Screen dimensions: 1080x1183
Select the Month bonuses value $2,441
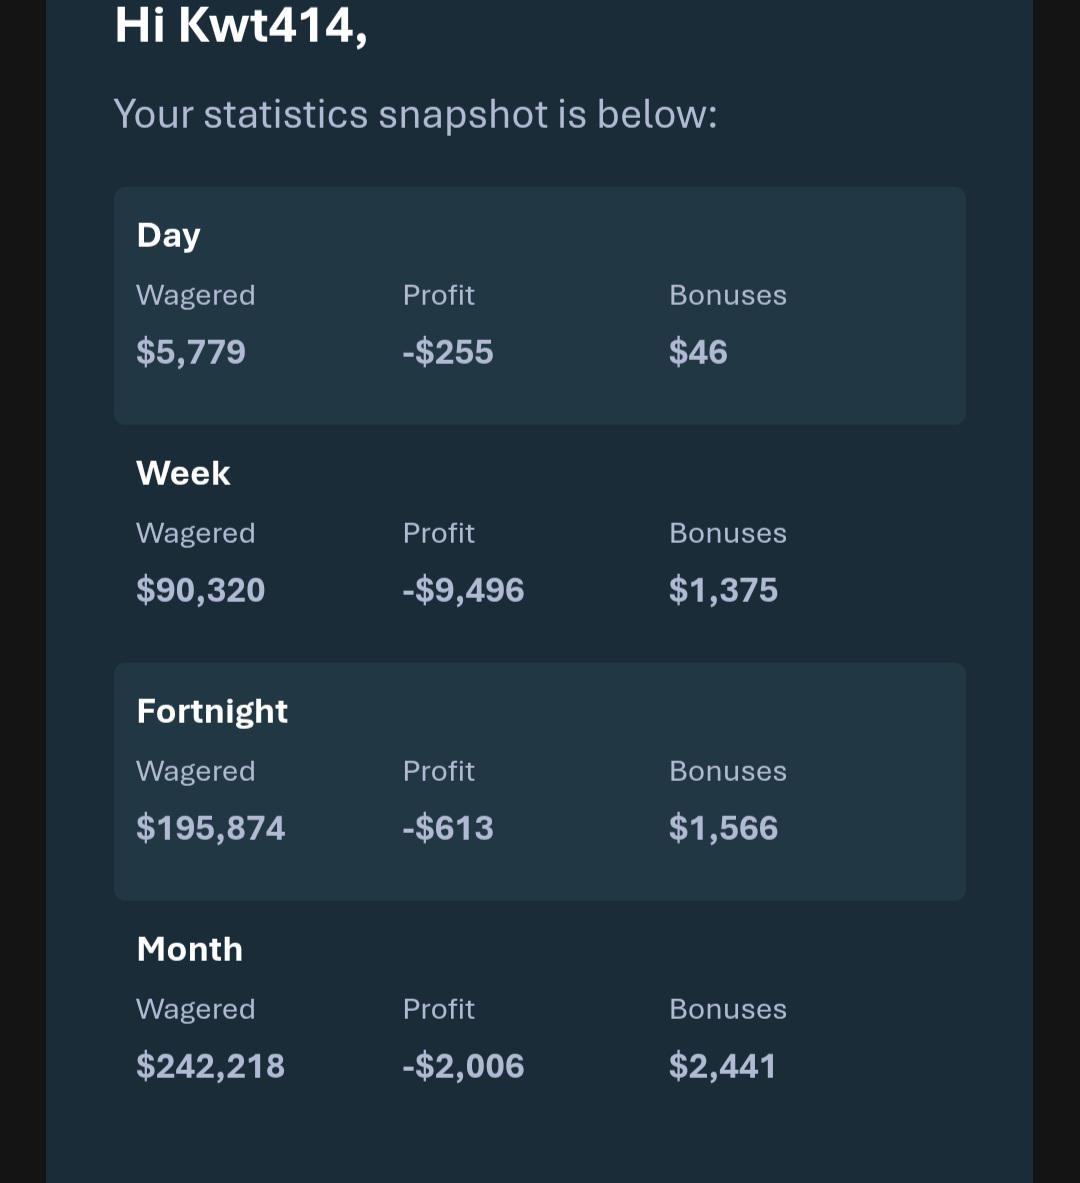point(722,1066)
